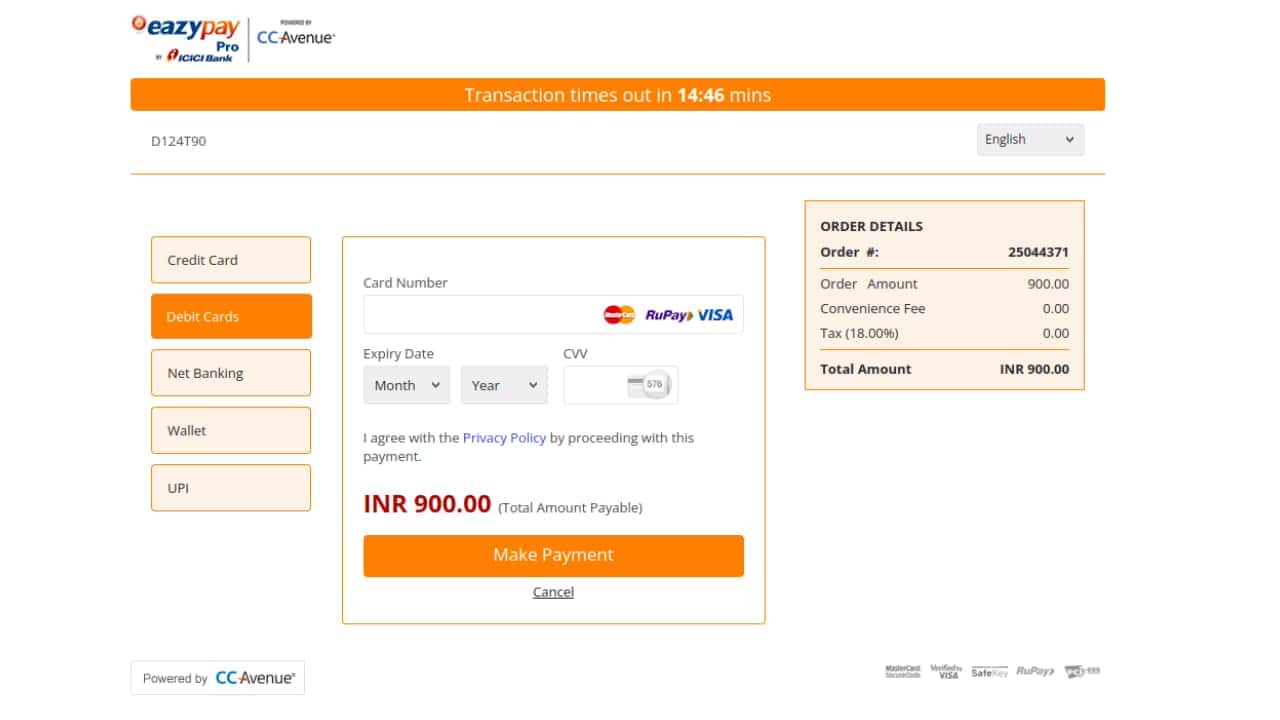Click the eazypay Pro ICICI Bank logo
This screenshot has height=720, width=1280.
(186, 39)
